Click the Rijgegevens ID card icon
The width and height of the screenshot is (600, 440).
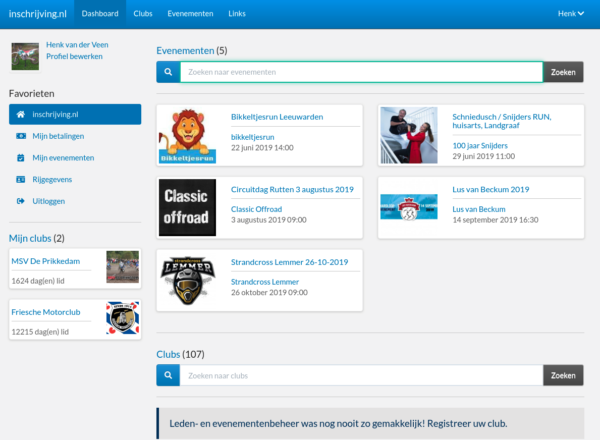pyautogui.click(x=21, y=180)
